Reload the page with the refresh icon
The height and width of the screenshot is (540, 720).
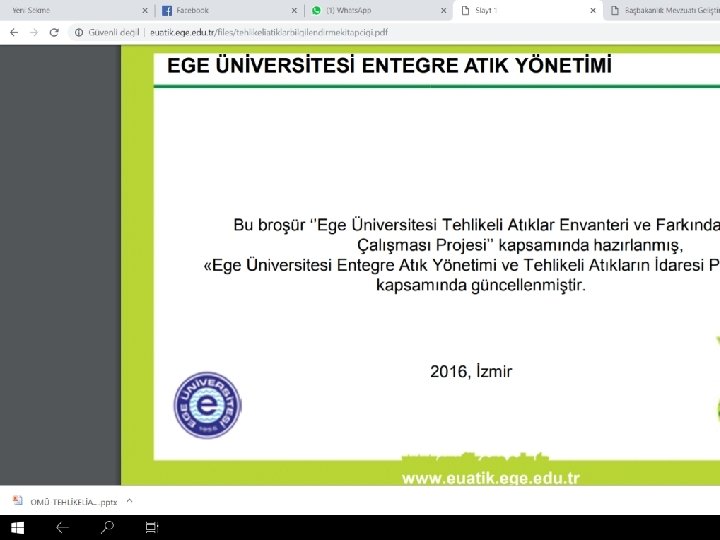pyautogui.click(x=54, y=33)
